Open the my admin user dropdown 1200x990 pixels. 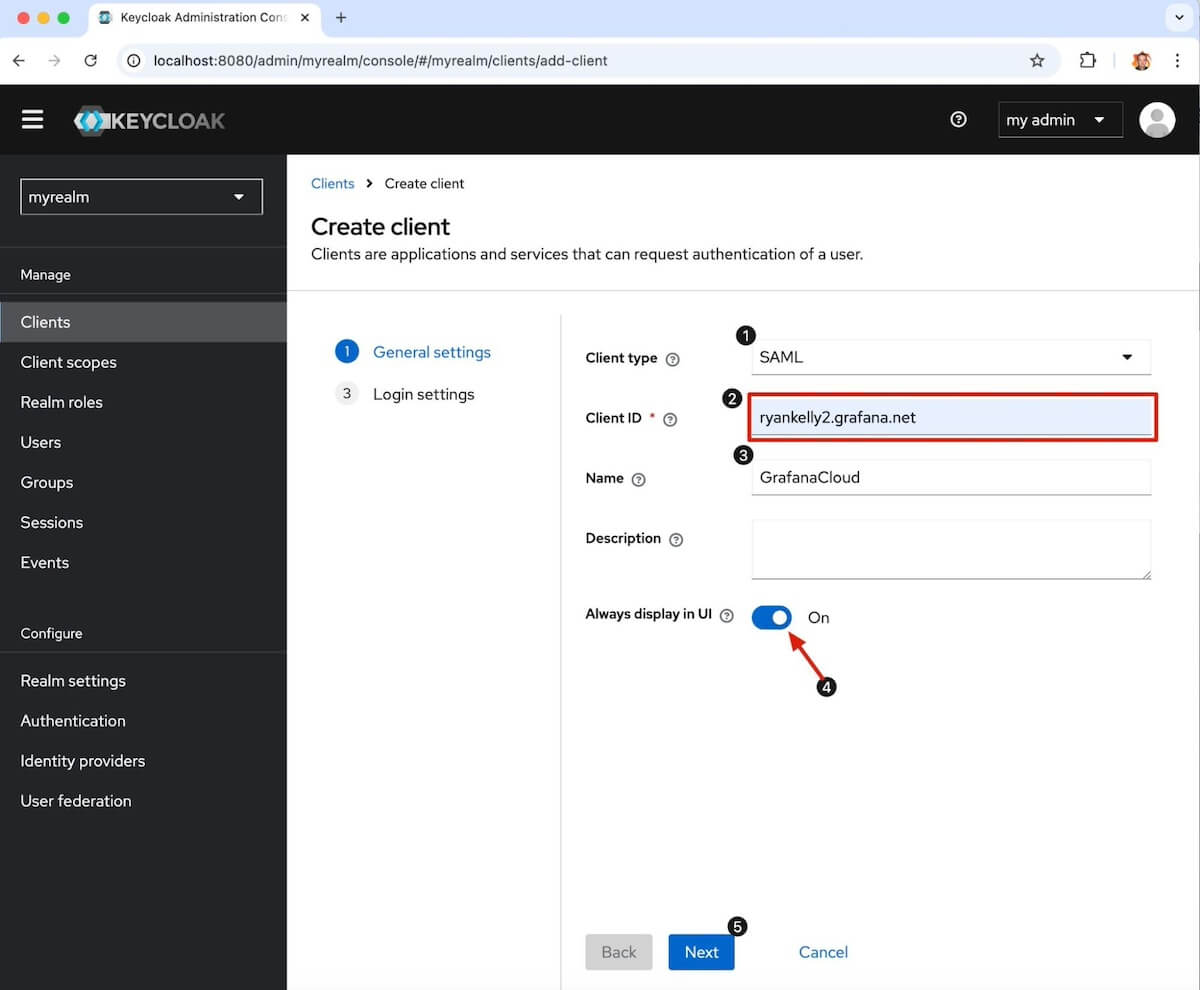(x=1059, y=120)
